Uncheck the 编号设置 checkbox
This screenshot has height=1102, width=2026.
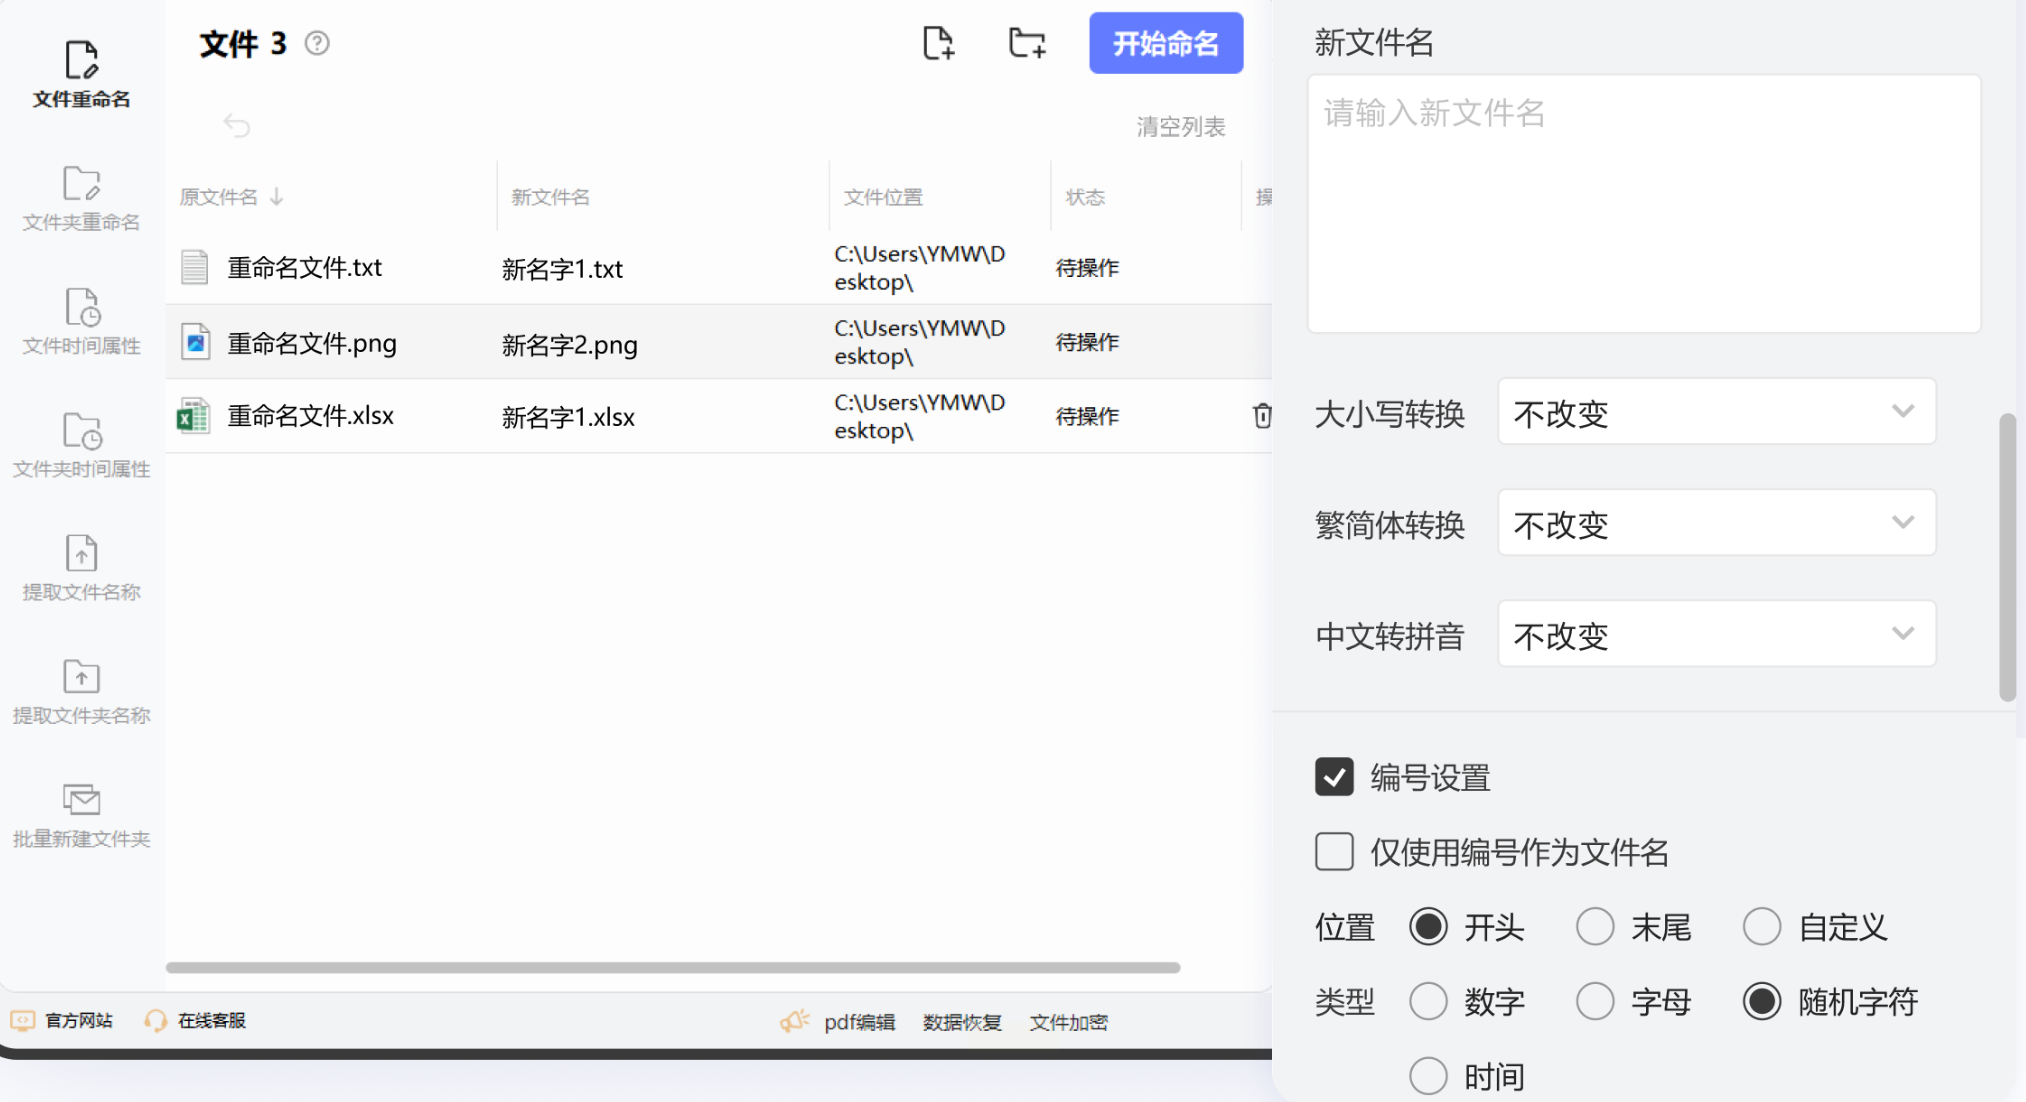click(1334, 777)
